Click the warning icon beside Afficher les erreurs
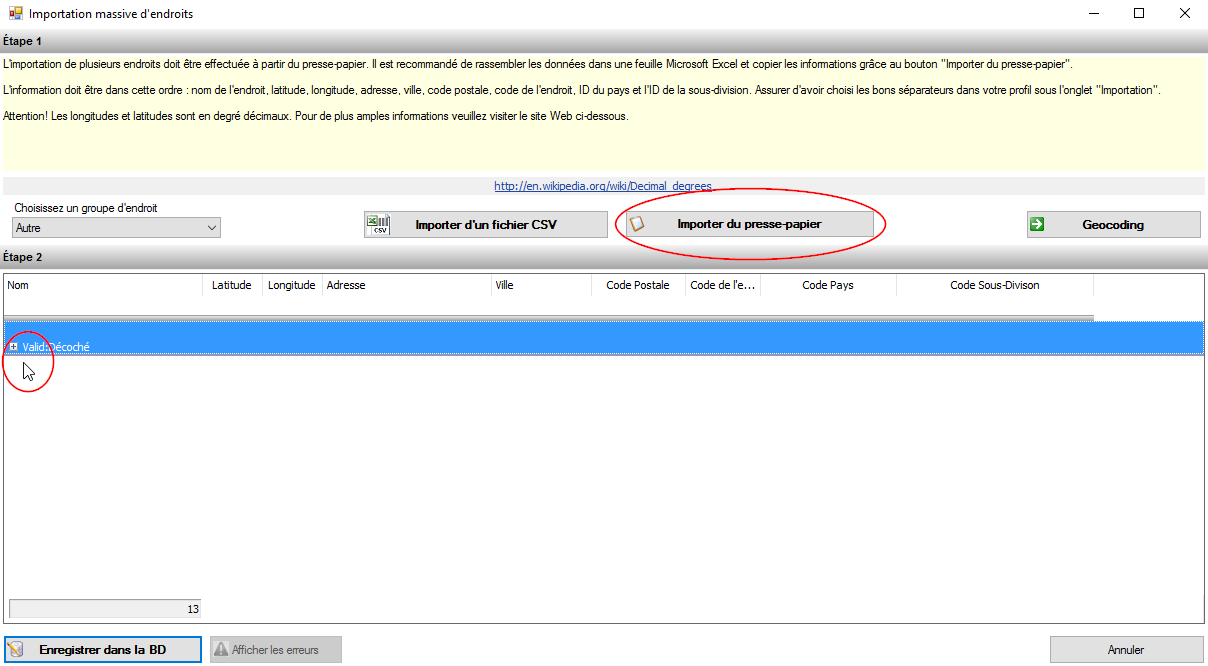 pos(220,650)
